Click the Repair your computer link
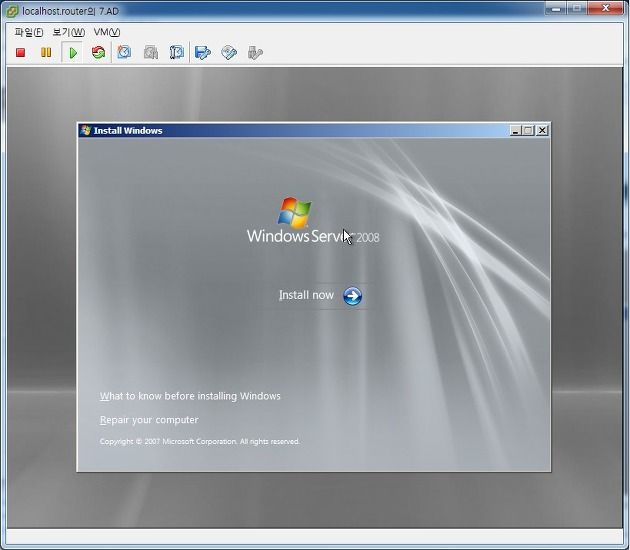This screenshot has height=550, width=630. pos(149,420)
